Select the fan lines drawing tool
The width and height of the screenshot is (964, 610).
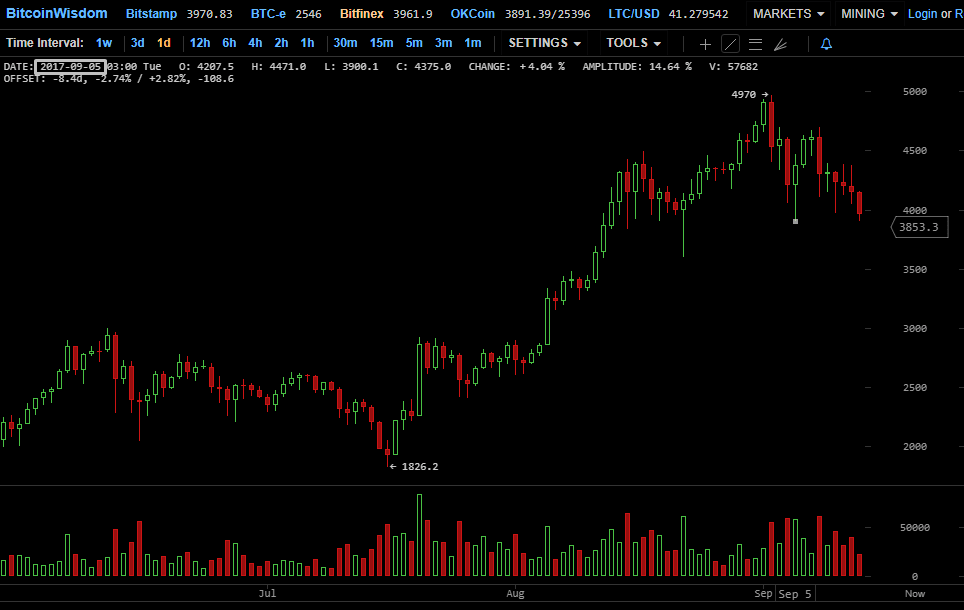pyautogui.click(x=781, y=44)
